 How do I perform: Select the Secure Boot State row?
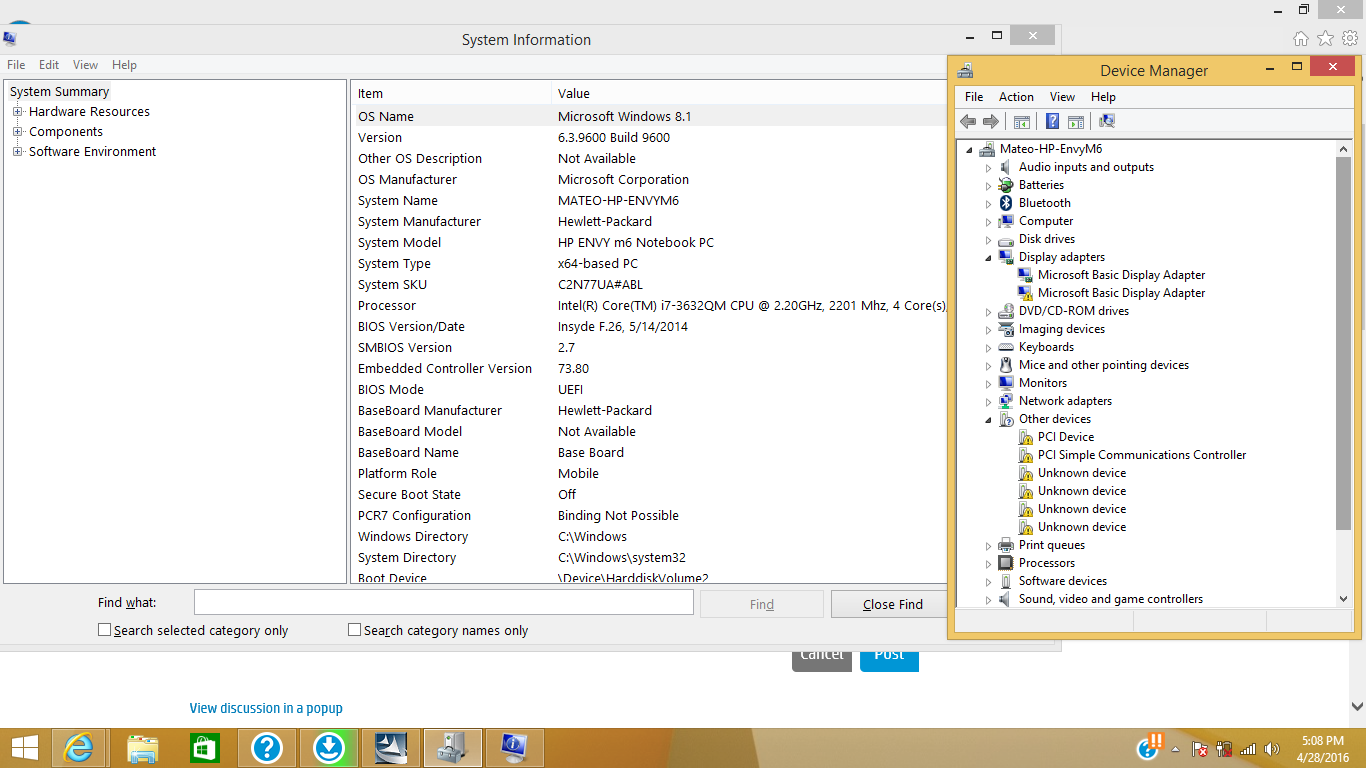(651, 495)
